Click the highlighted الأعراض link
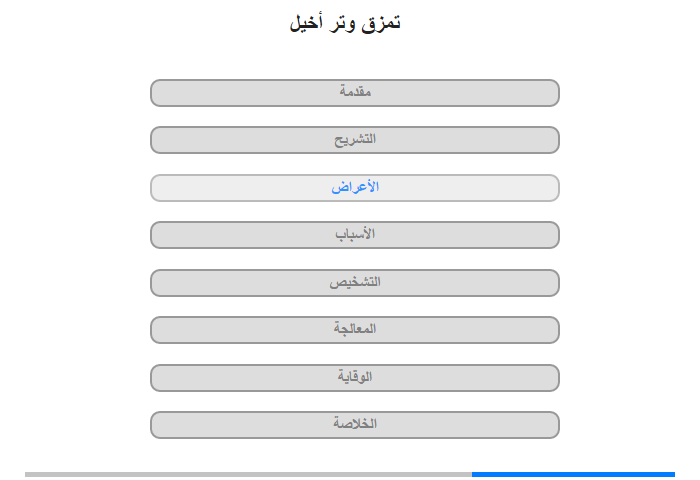The height and width of the screenshot is (480, 700). pos(355,188)
